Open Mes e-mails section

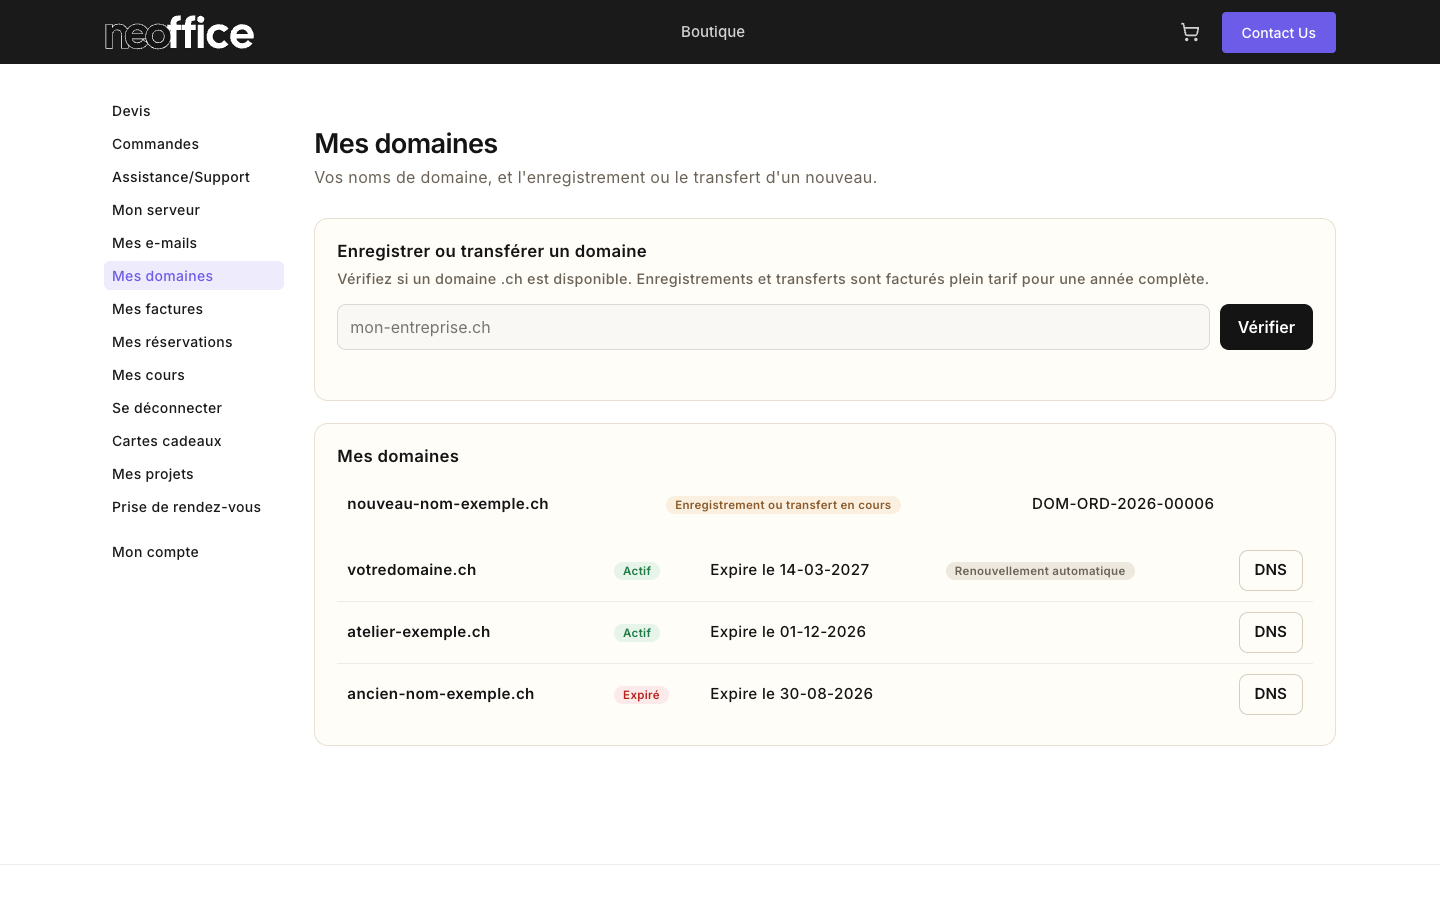click(x=194, y=243)
